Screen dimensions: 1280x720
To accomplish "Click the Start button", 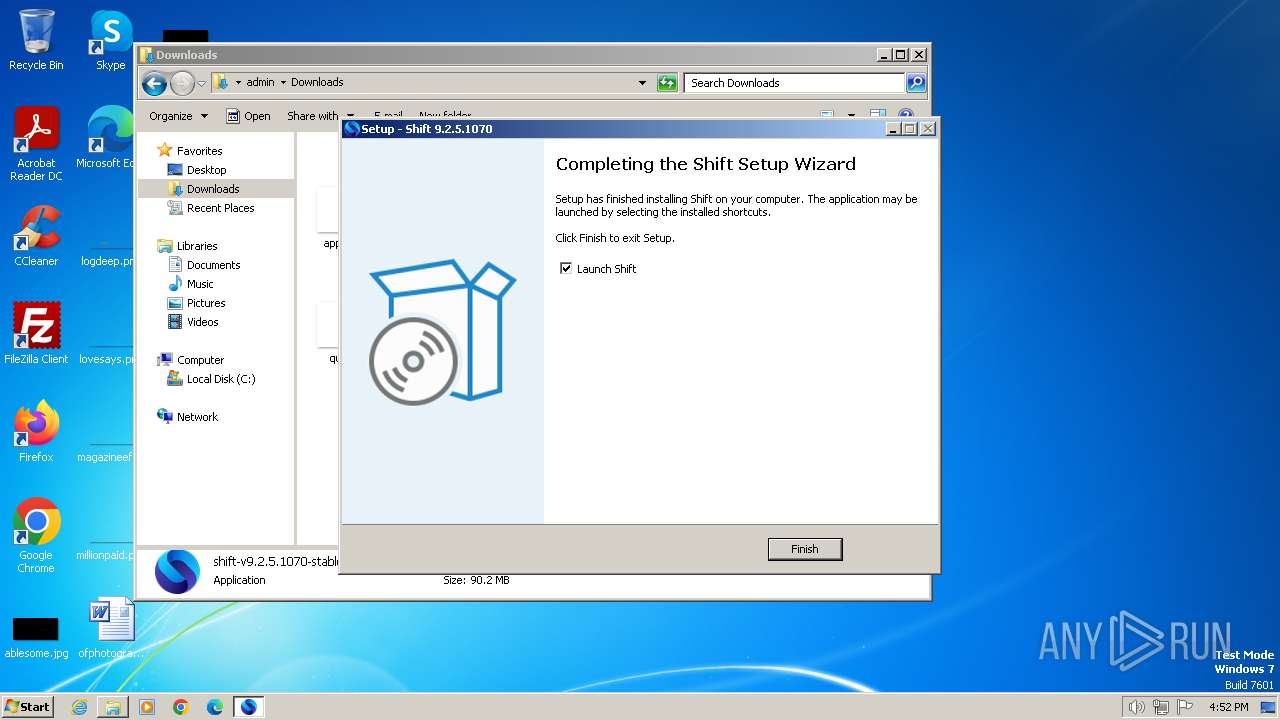I will pyautogui.click(x=27, y=706).
